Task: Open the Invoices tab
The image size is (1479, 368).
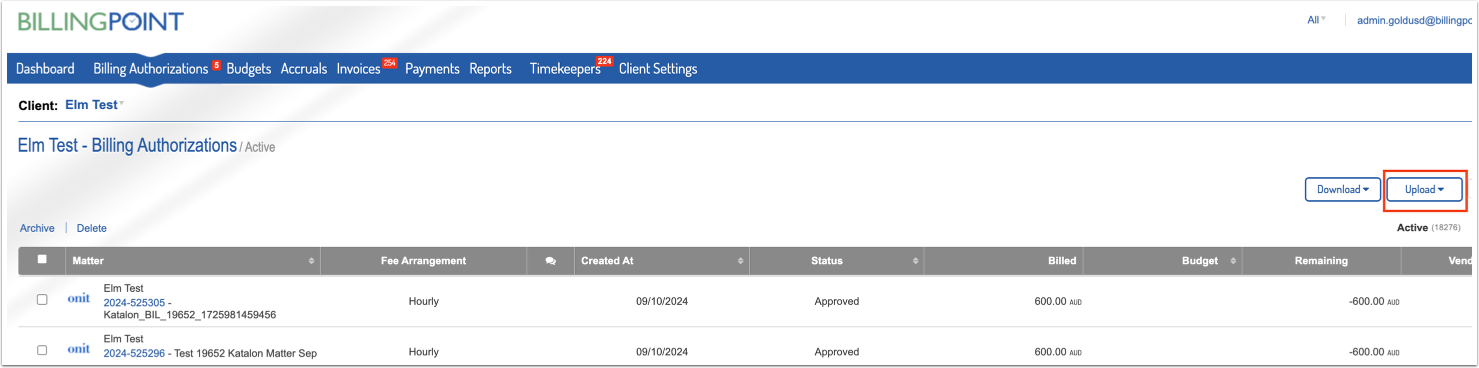Action: 359,69
